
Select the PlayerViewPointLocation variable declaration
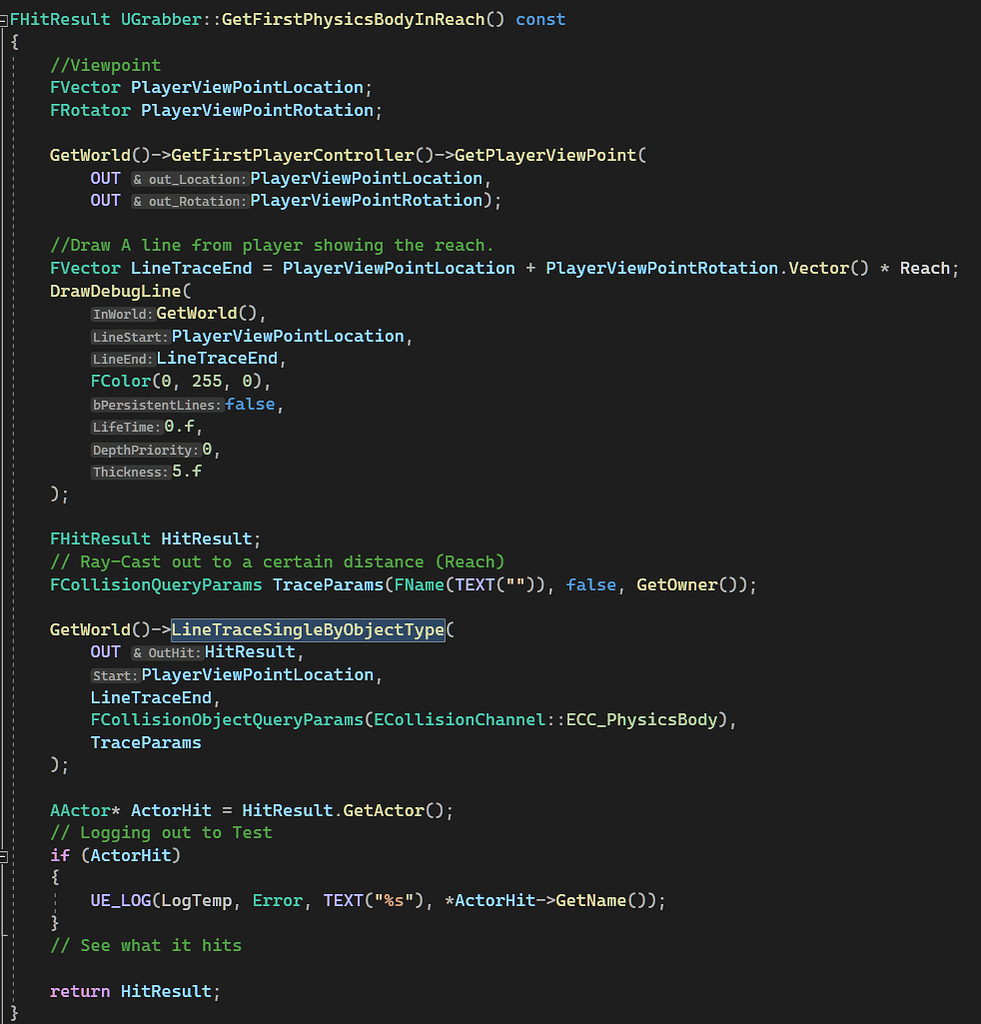(247, 87)
